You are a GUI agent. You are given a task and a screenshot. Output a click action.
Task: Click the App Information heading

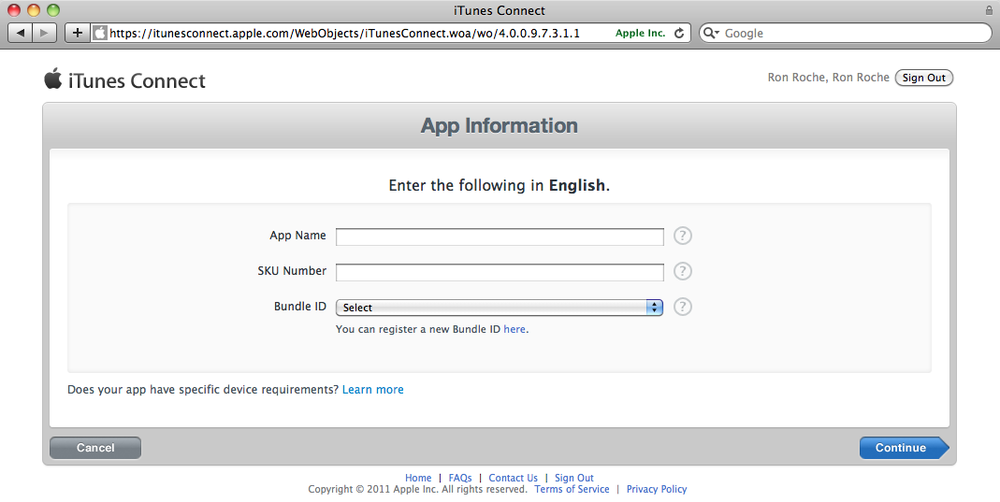pos(499,126)
